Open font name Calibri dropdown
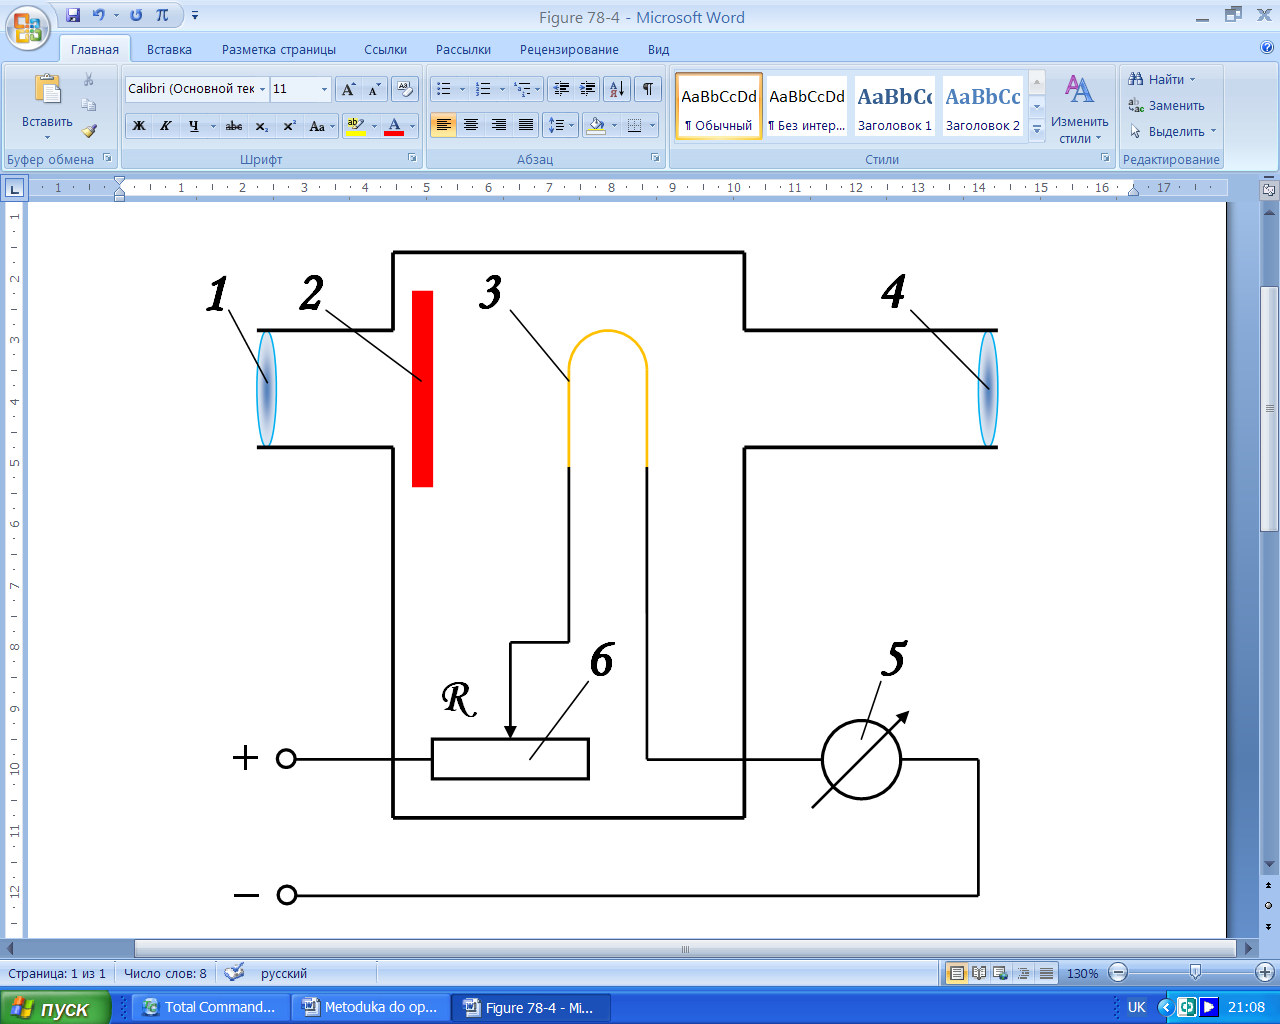1280x1024 pixels. pos(263,89)
